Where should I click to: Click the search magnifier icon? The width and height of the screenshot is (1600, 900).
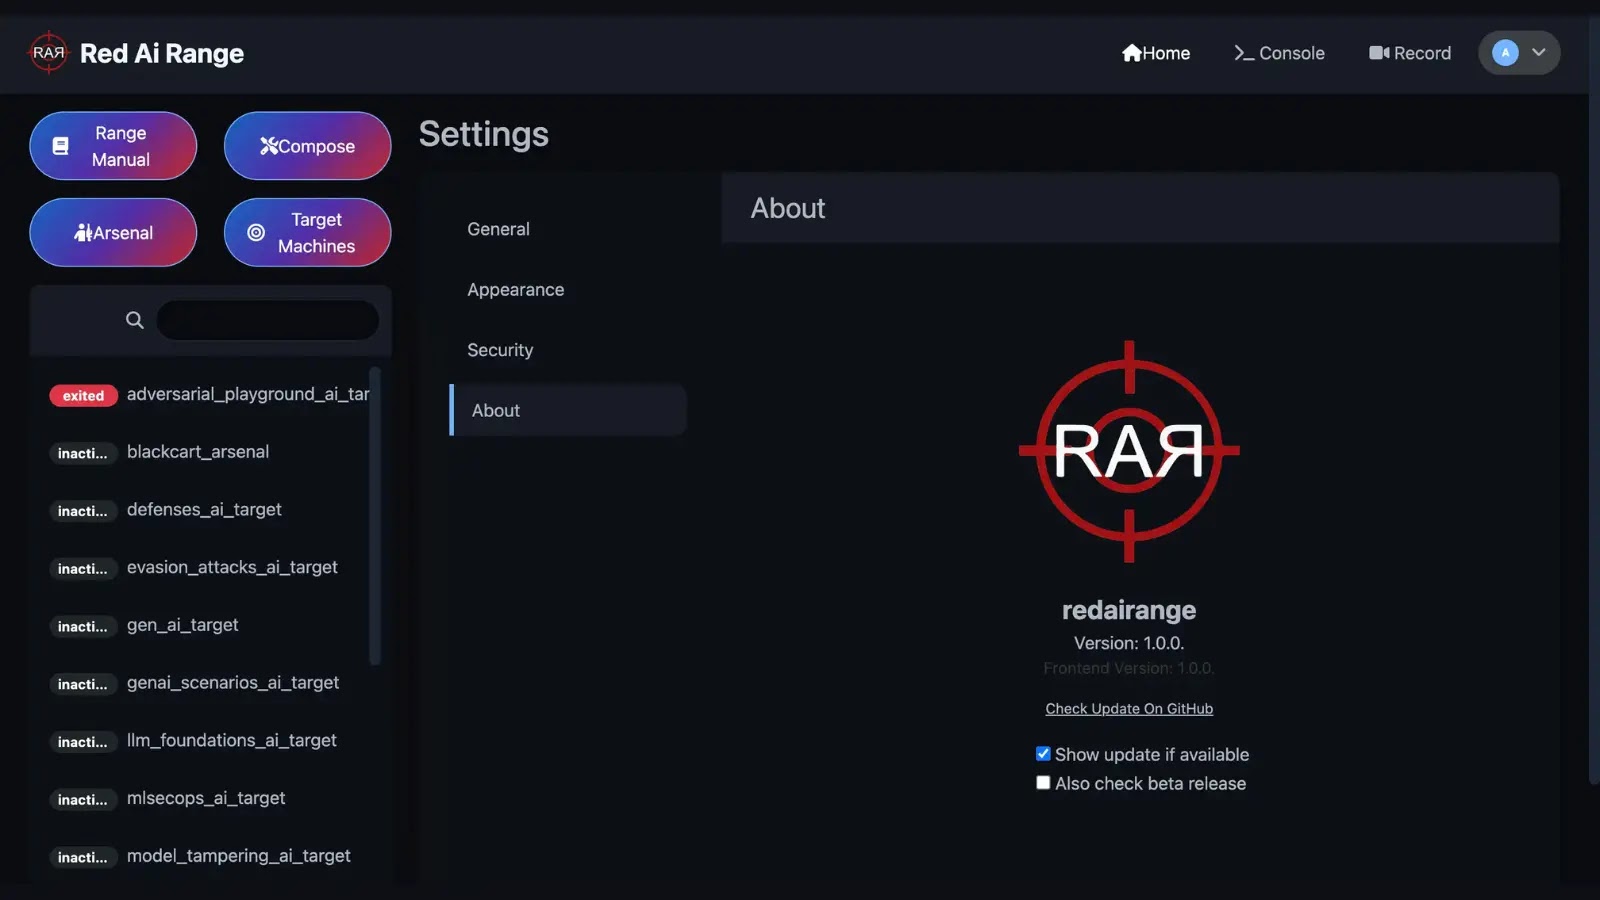point(134,319)
